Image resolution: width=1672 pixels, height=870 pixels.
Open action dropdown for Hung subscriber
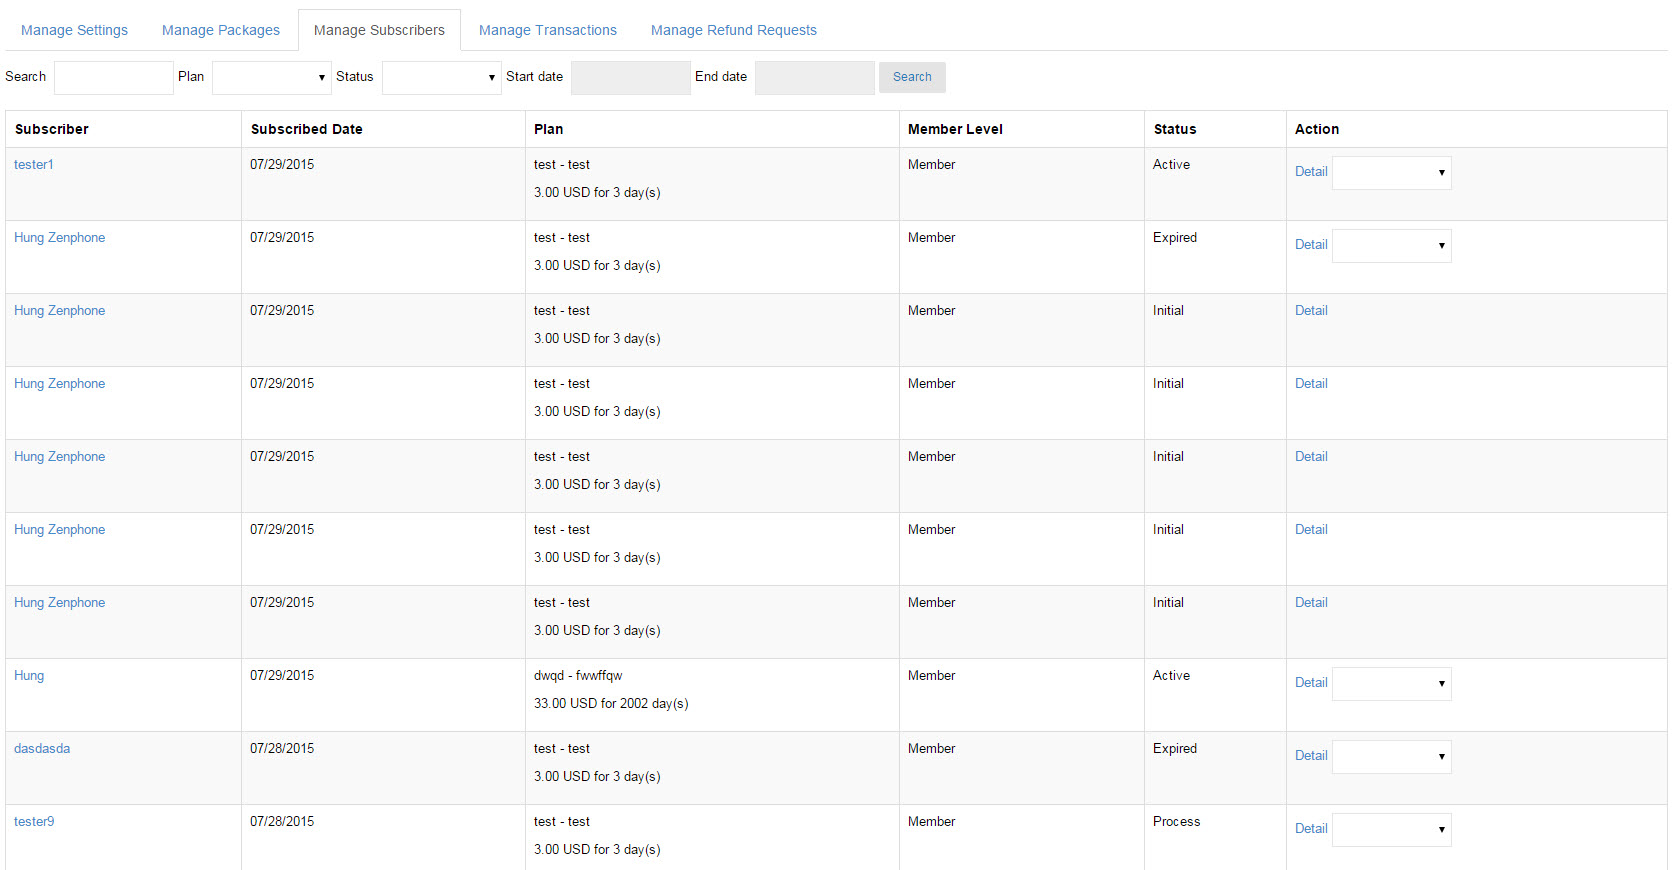pos(1391,683)
